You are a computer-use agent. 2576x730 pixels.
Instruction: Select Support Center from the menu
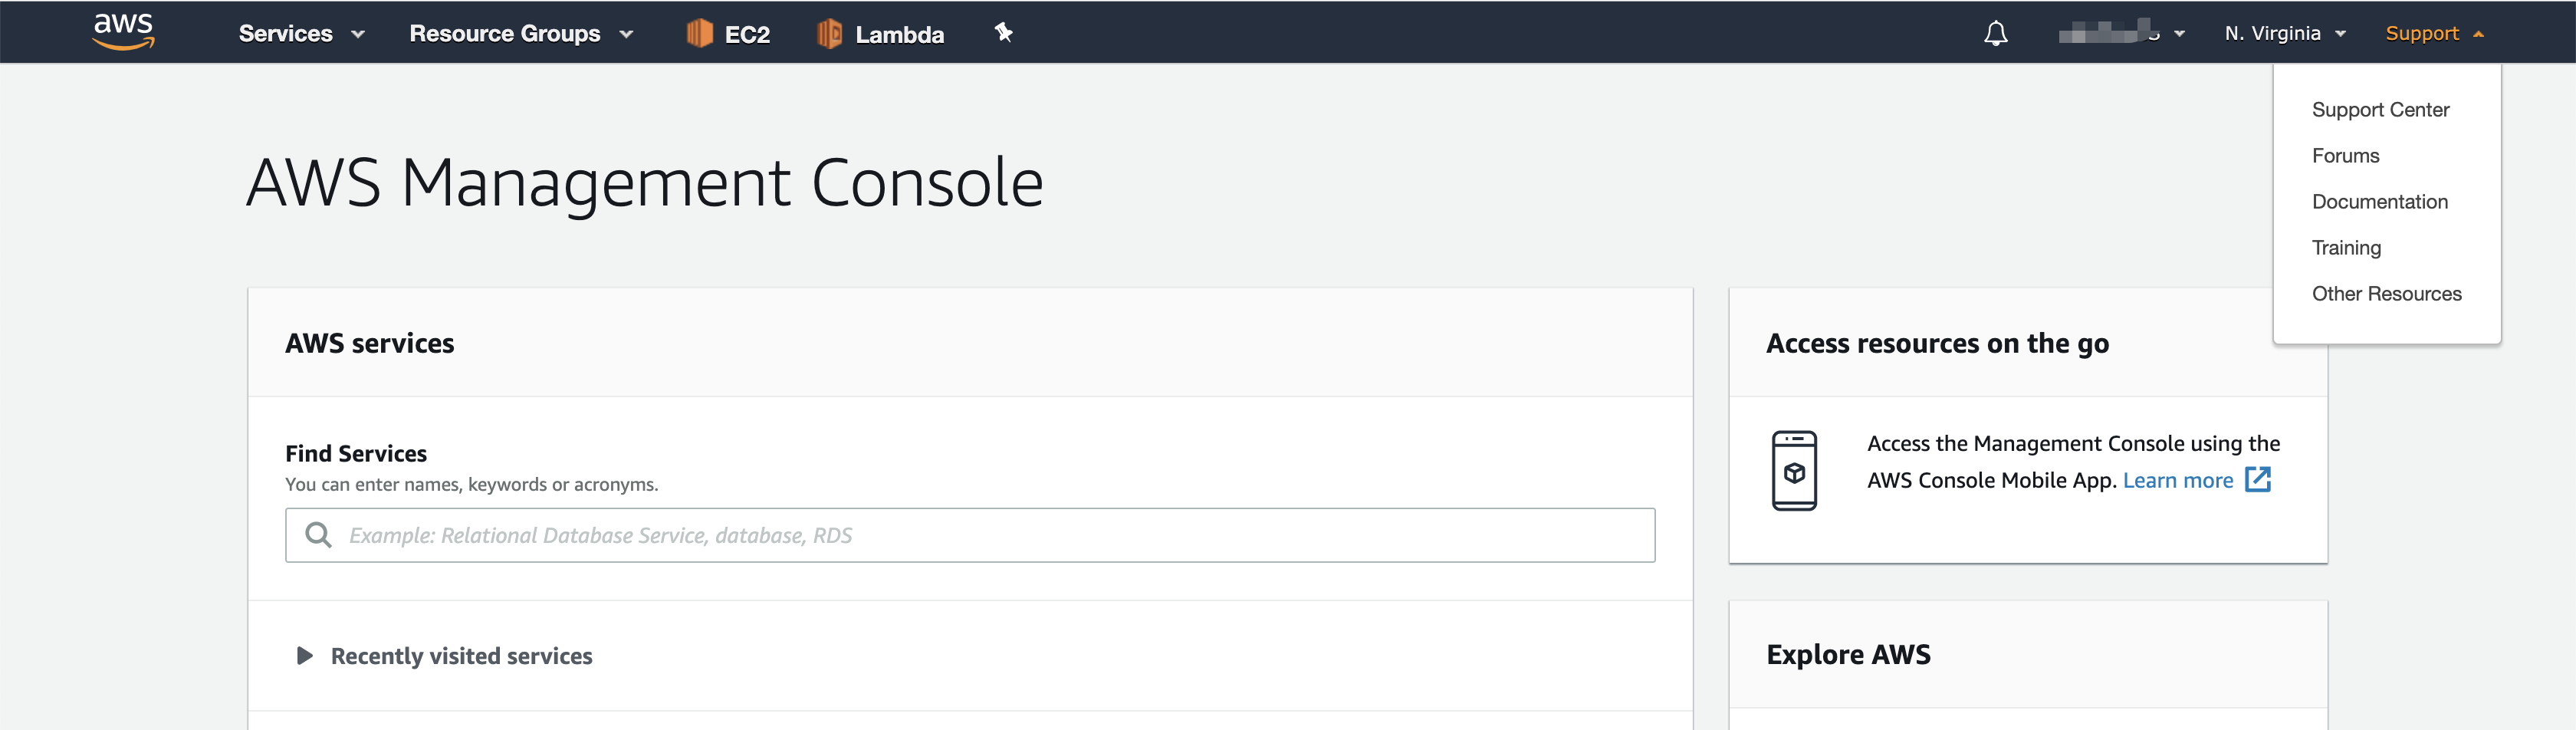click(x=2380, y=110)
